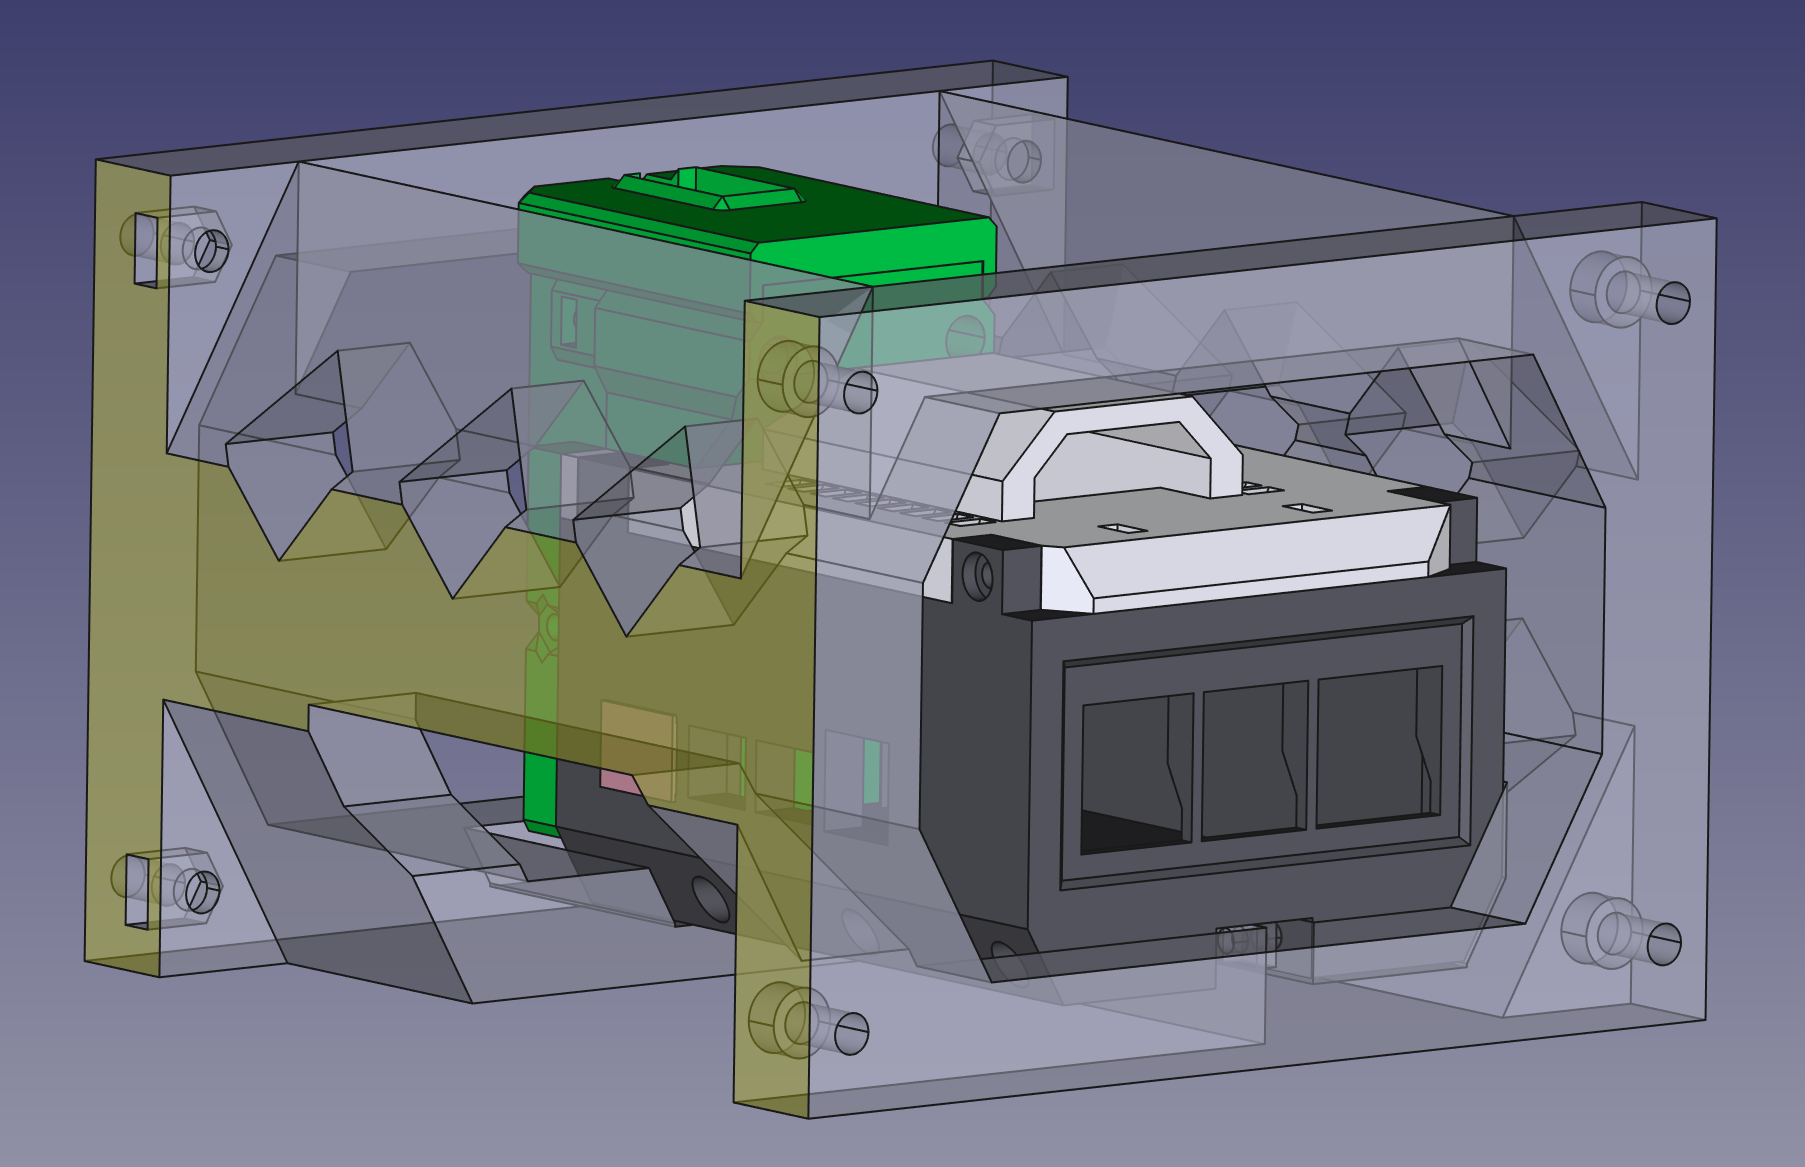Click the round hole at housing's top-left corner
Screen dimensions: 1805x1167
[x=978, y=576]
